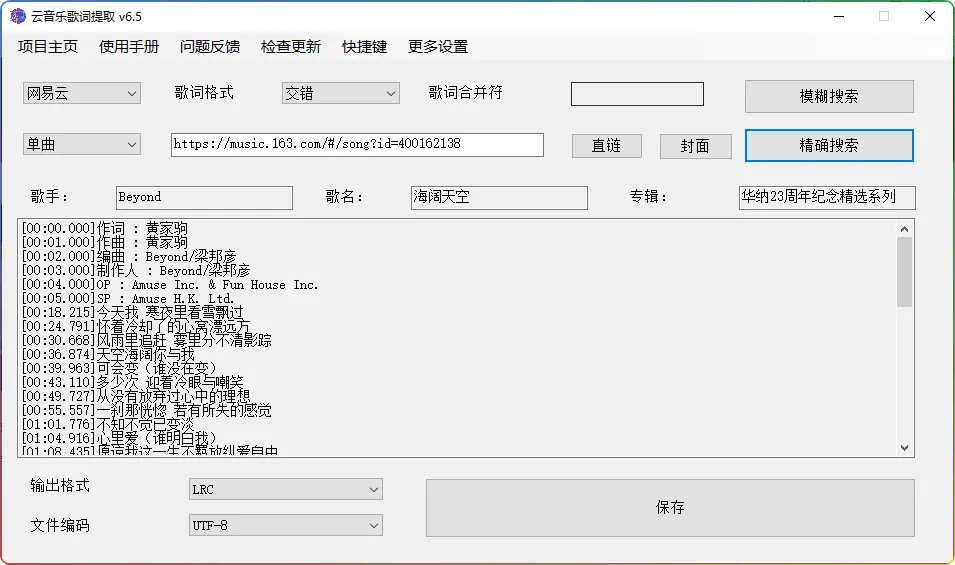Open the 快捷键 menu
The image size is (955, 565).
click(364, 47)
